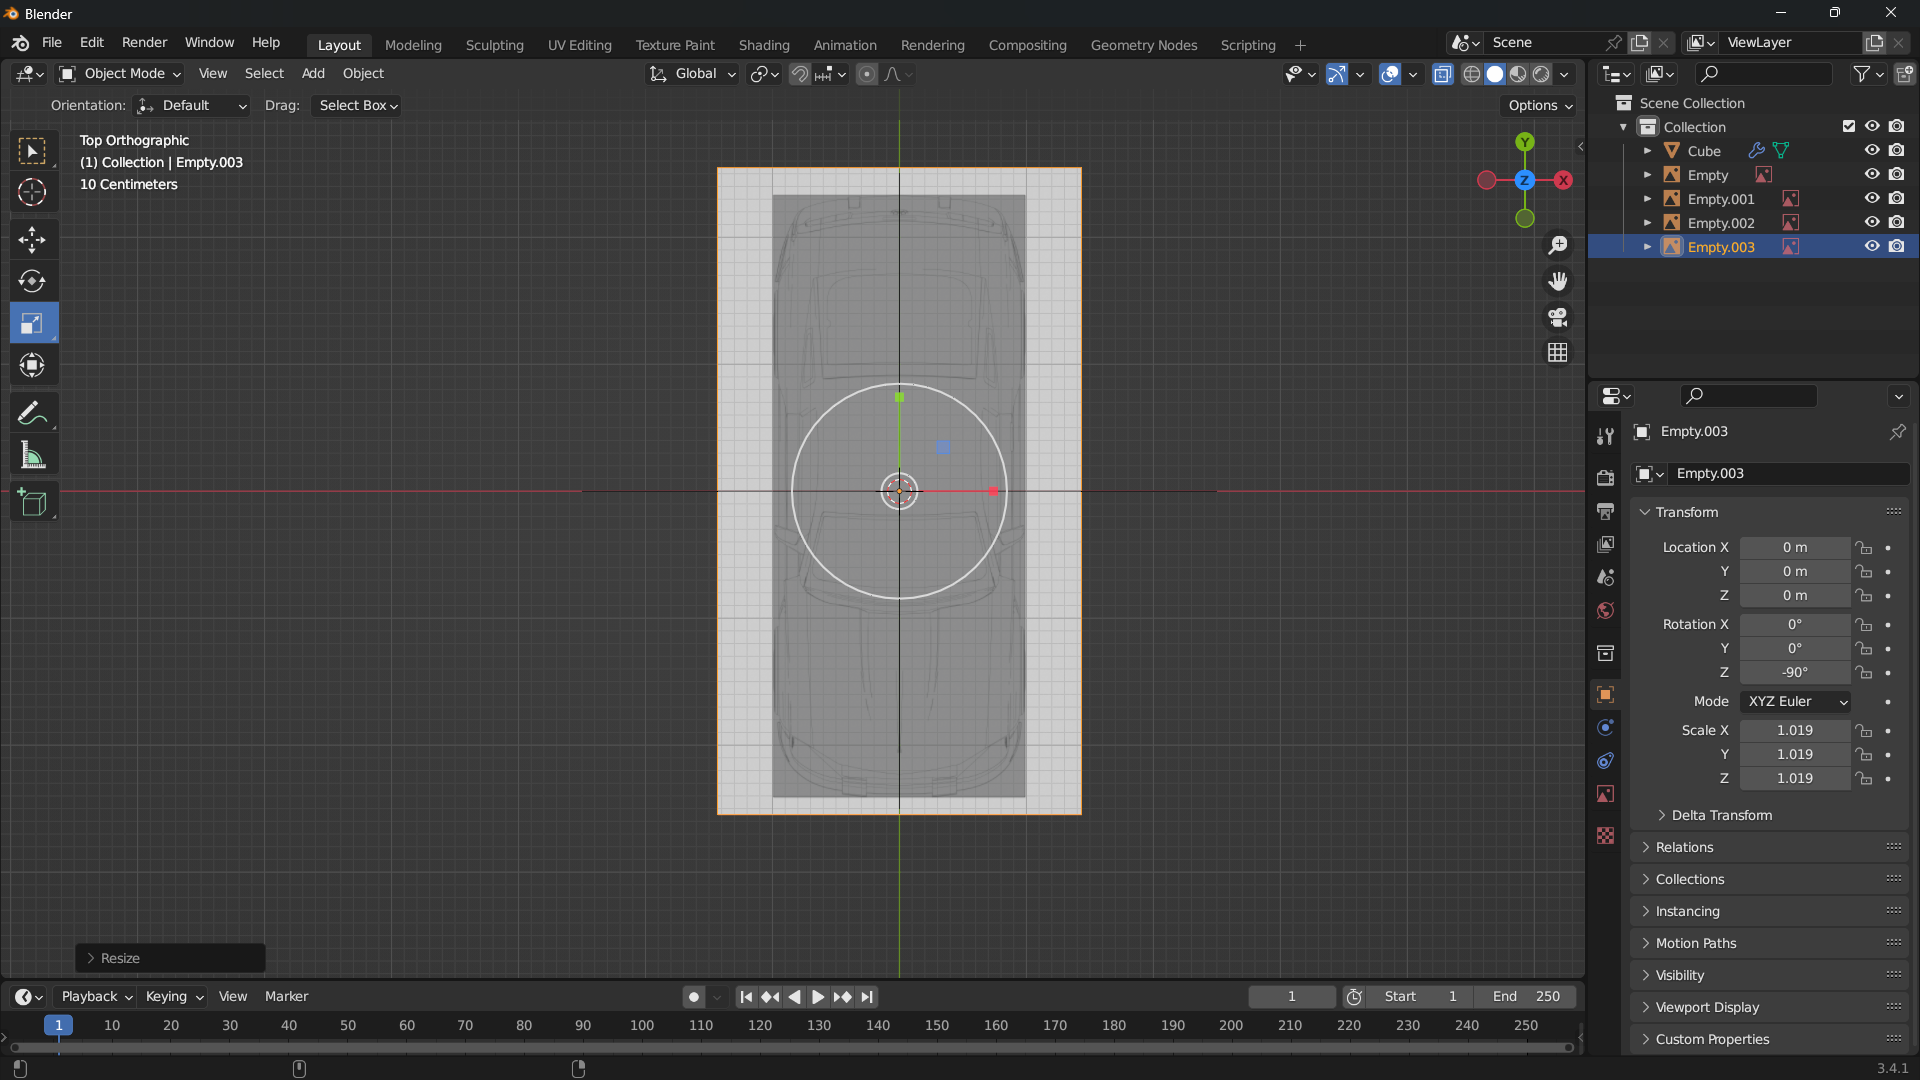Viewport: 1920px width, 1080px height.
Task: Select the 3D Cursor tool
Action: point(32,192)
